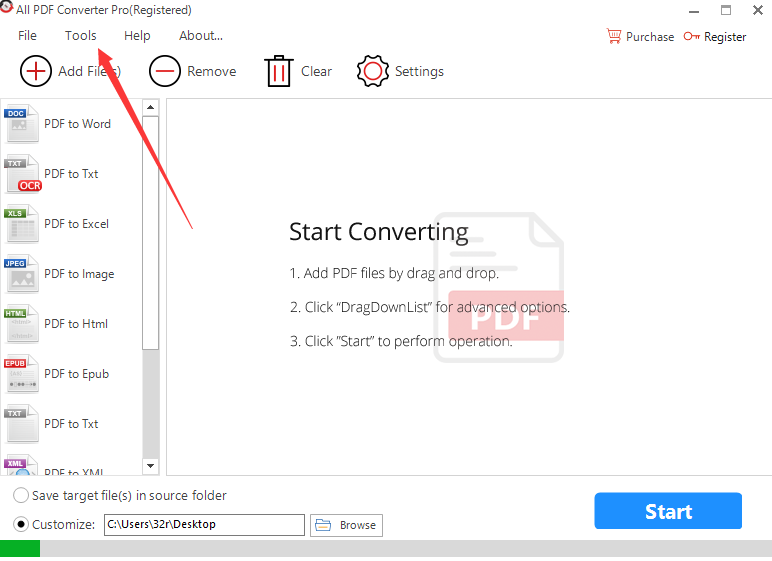
Task: Click the conversion list scrollbar thumb
Action: [151, 233]
